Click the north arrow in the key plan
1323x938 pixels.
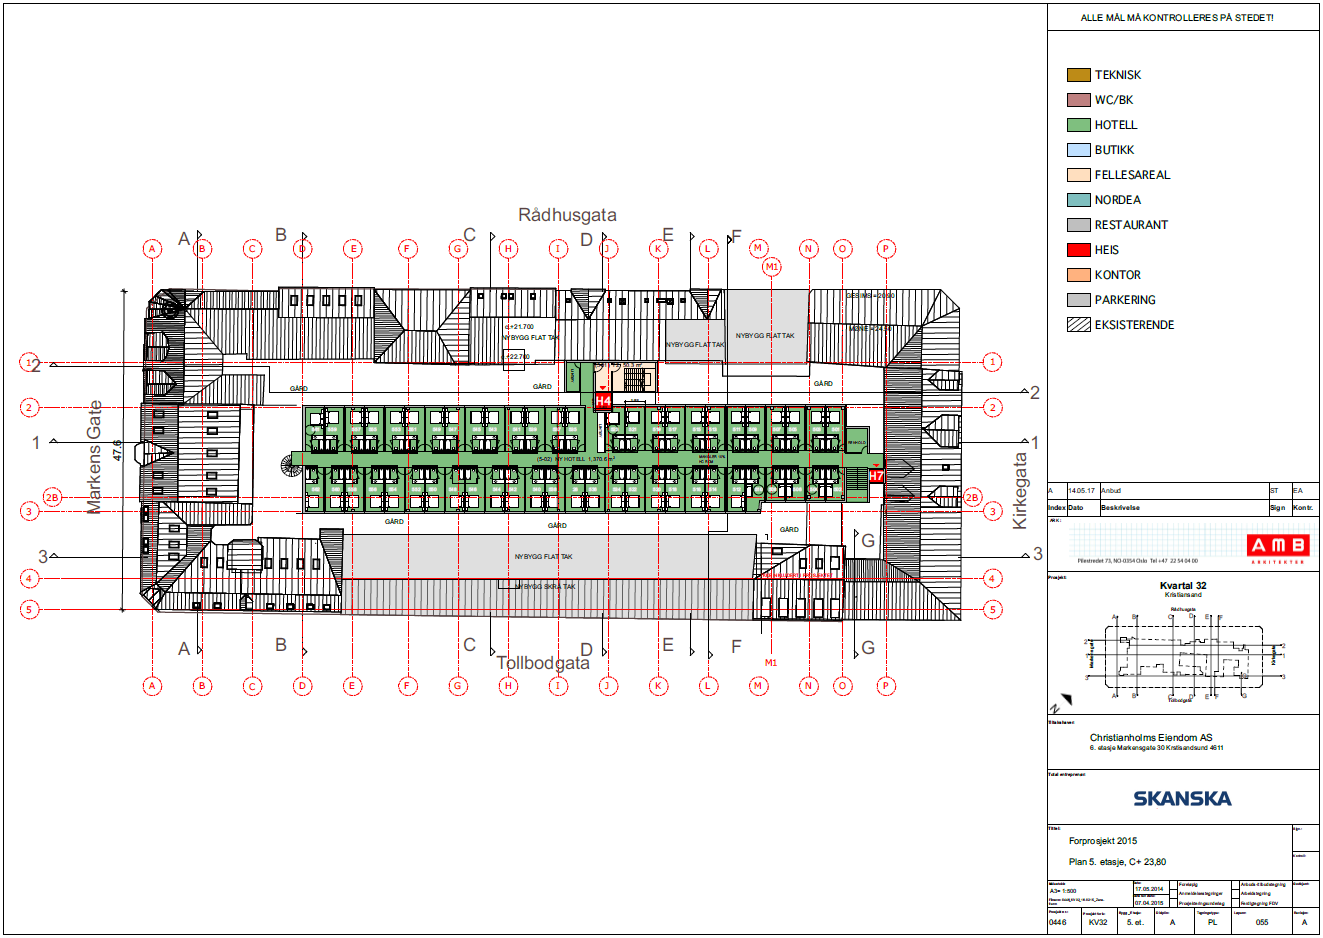click(x=1062, y=702)
